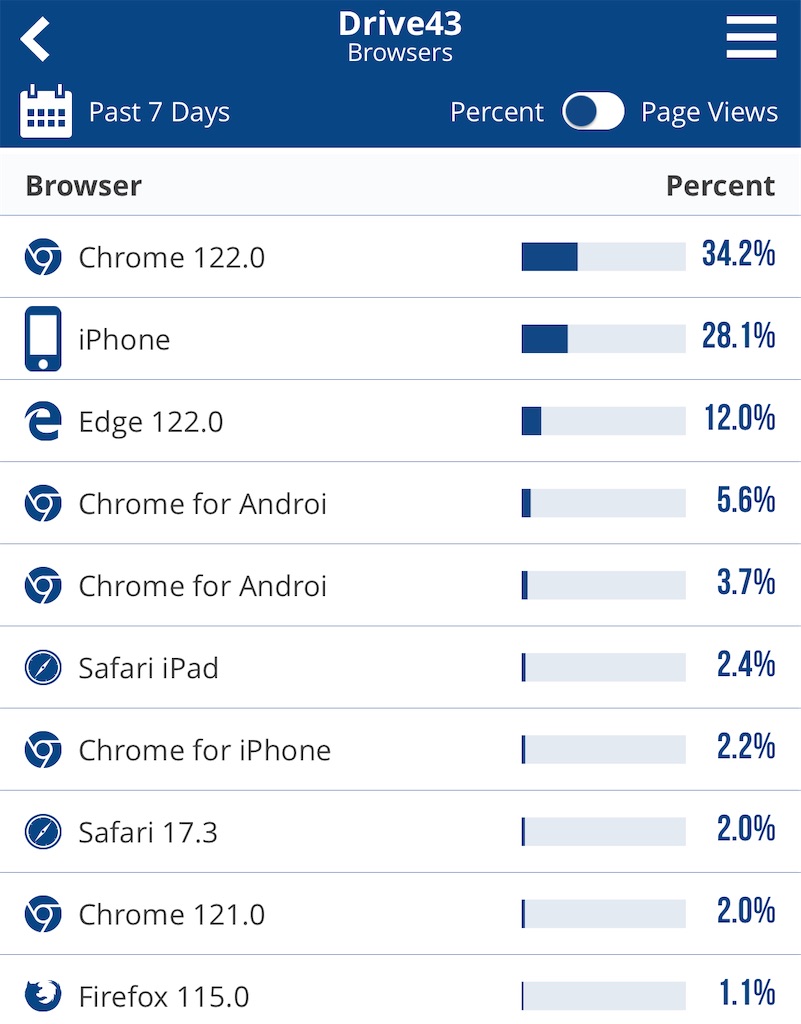The height and width of the screenshot is (1024, 801).
Task: Tap the 5.6% Chrome for Android value
Action: (746, 500)
